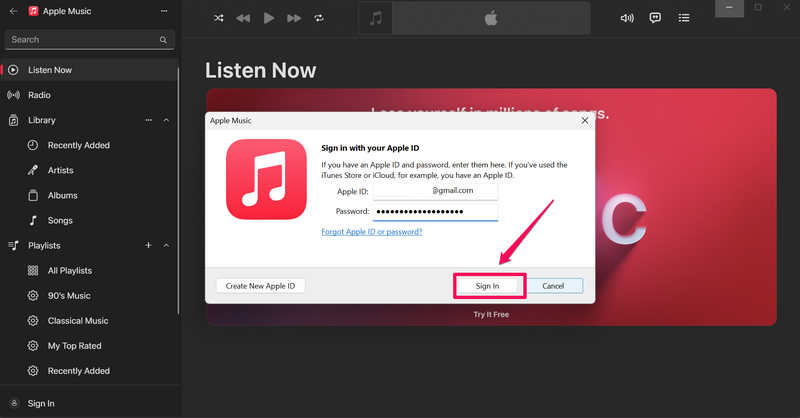The height and width of the screenshot is (418, 800).
Task: Click the Password field
Action: 435,212
